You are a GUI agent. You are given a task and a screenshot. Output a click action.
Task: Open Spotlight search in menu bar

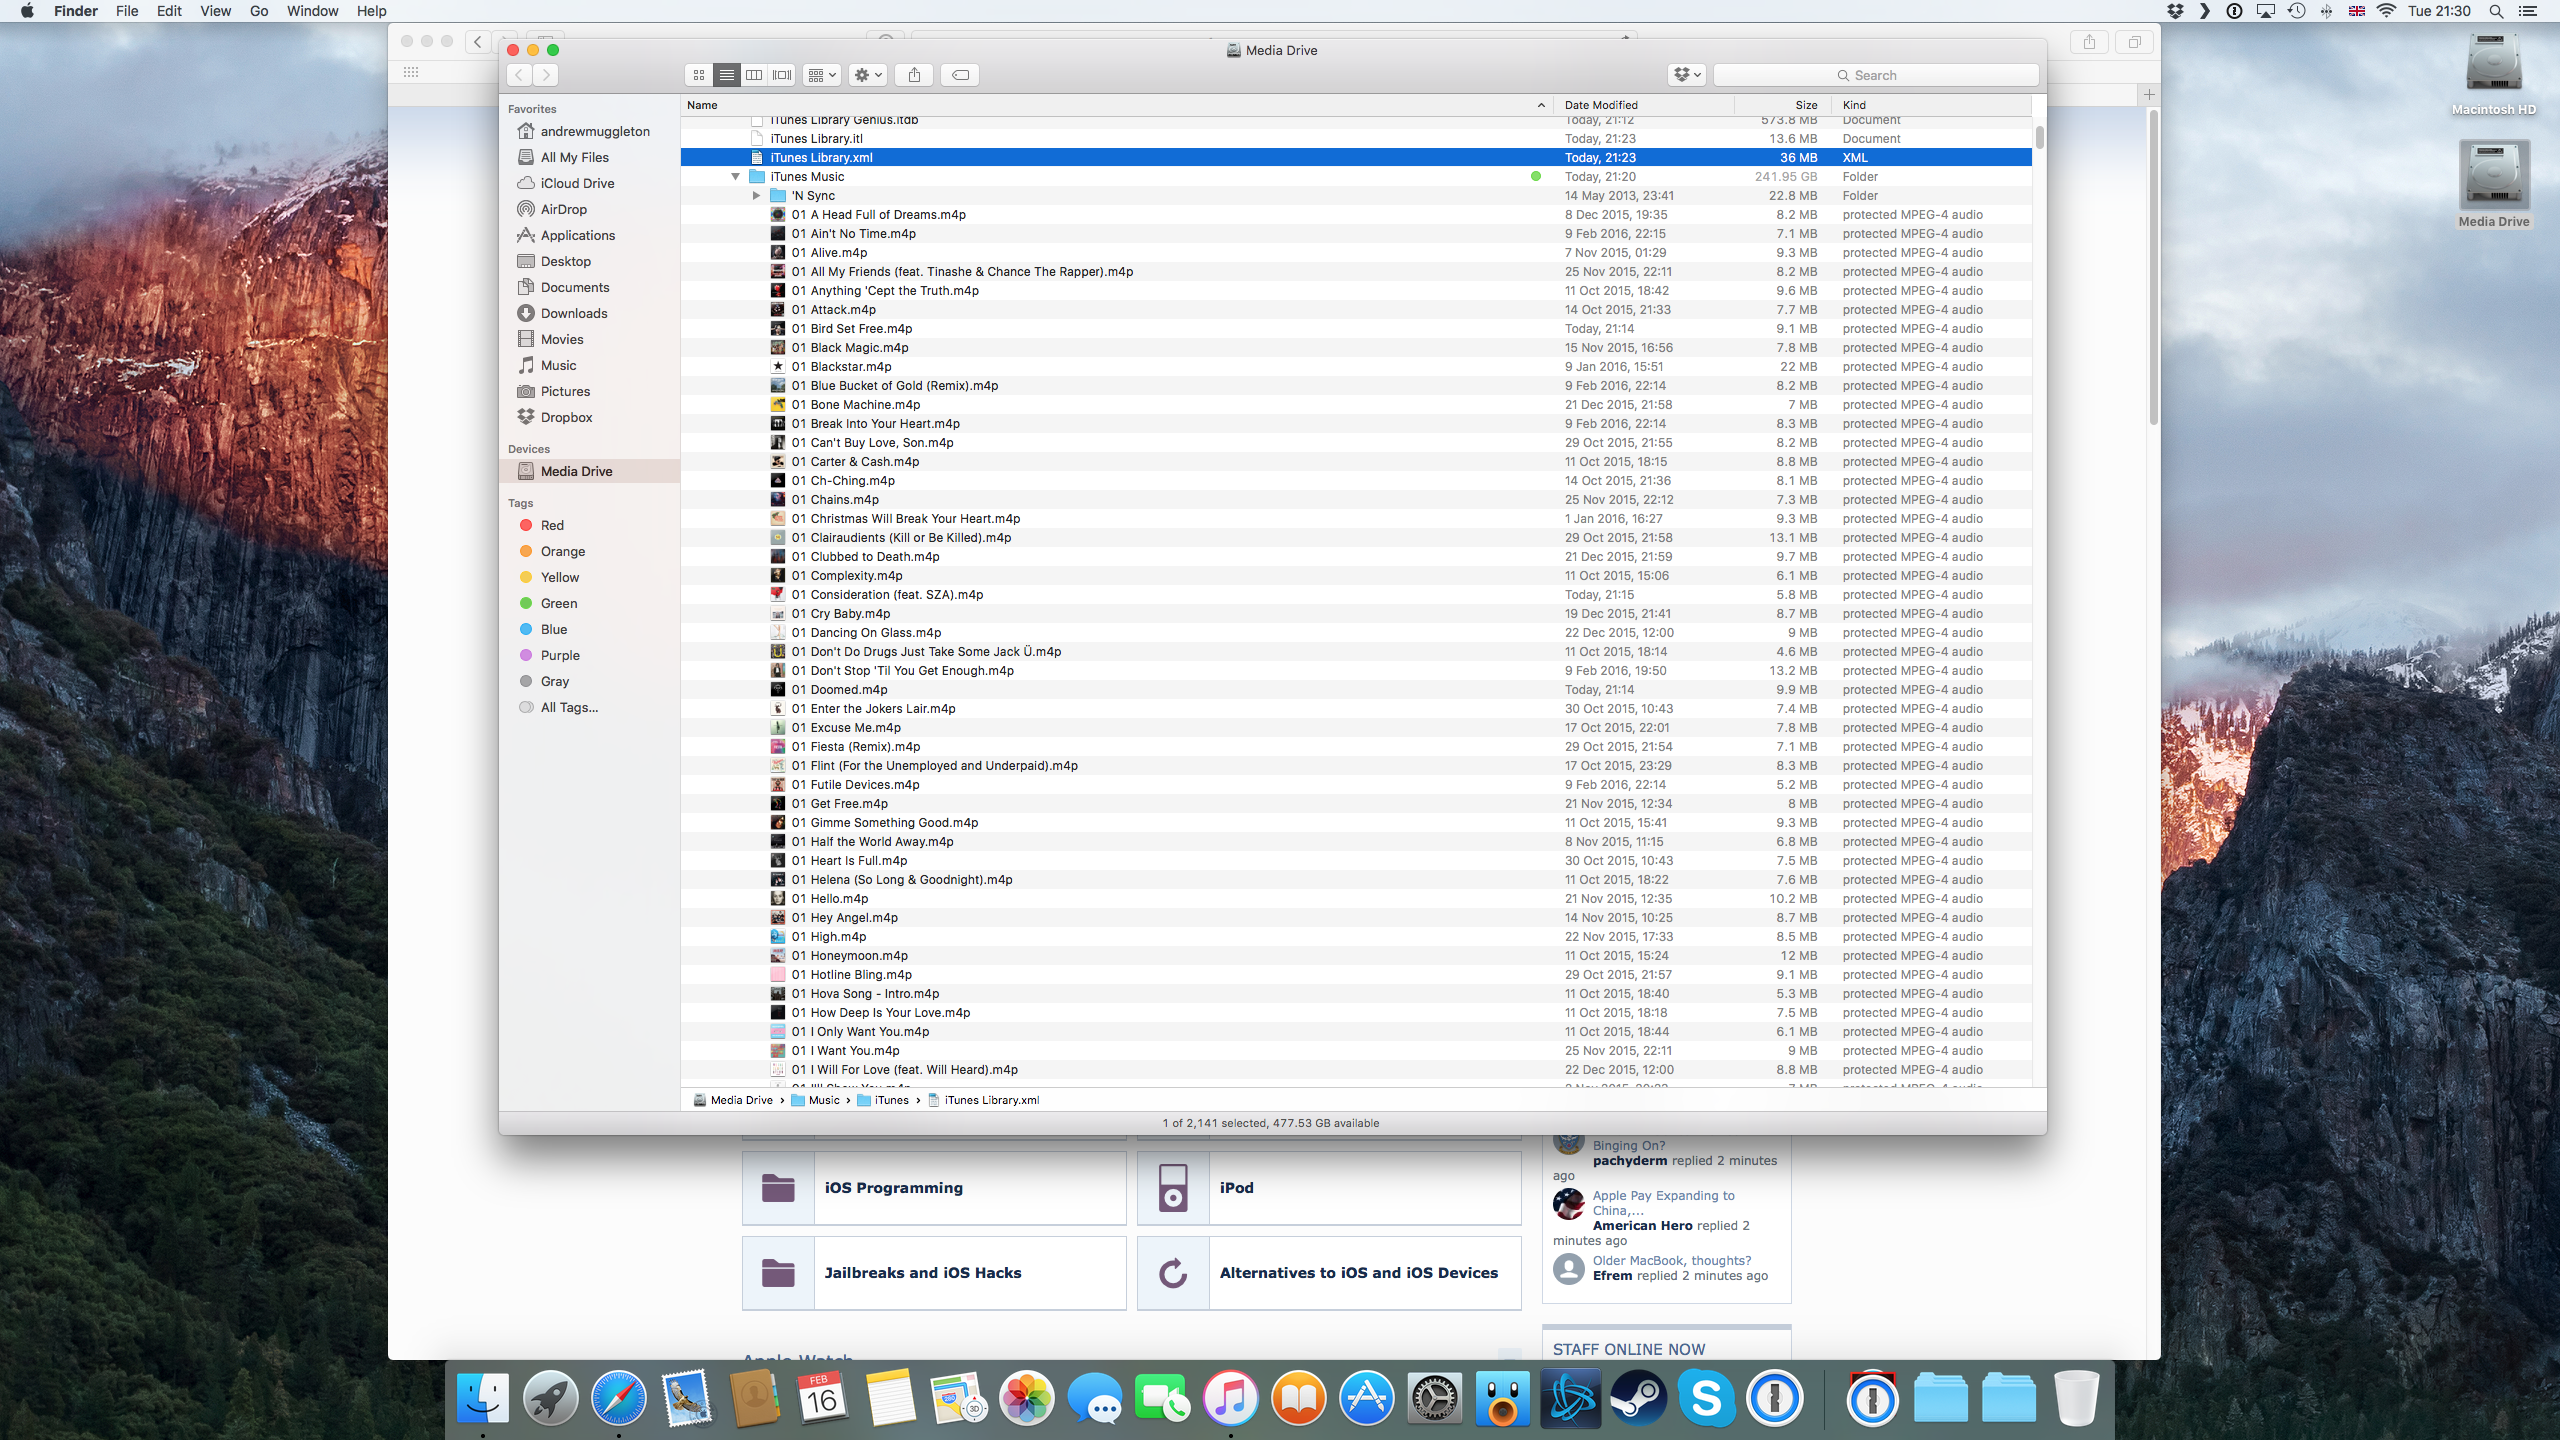(x=2496, y=11)
